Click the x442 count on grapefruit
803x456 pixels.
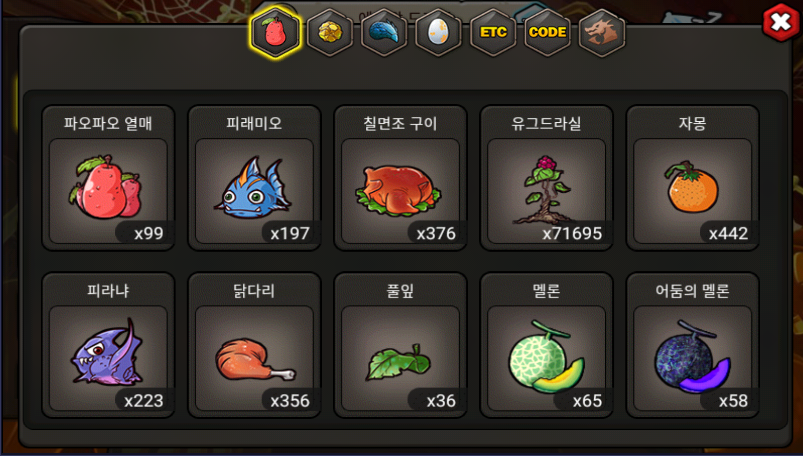pyautogui.click(x=728, y=234)
